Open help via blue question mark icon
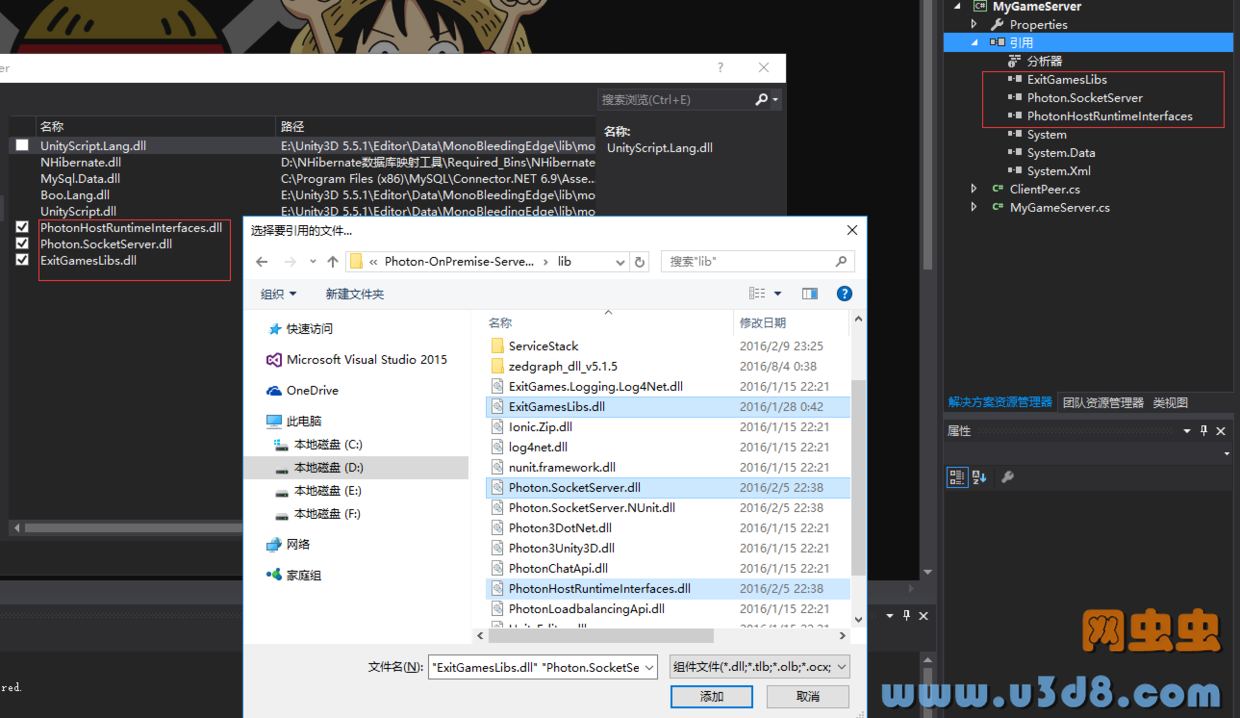This screenshot has width=1240, height=718. coord(844,293)
